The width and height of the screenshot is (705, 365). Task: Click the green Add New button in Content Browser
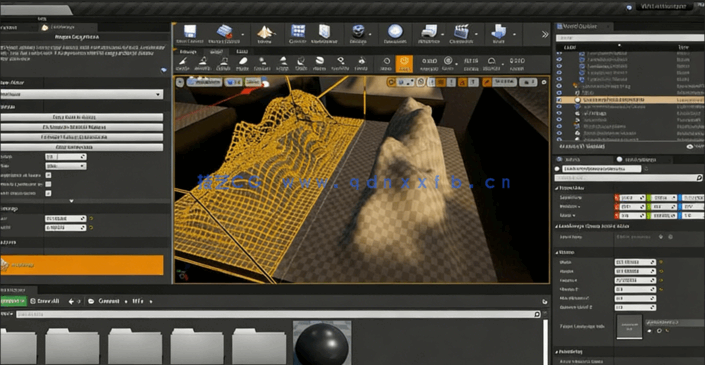click(13, 301)
